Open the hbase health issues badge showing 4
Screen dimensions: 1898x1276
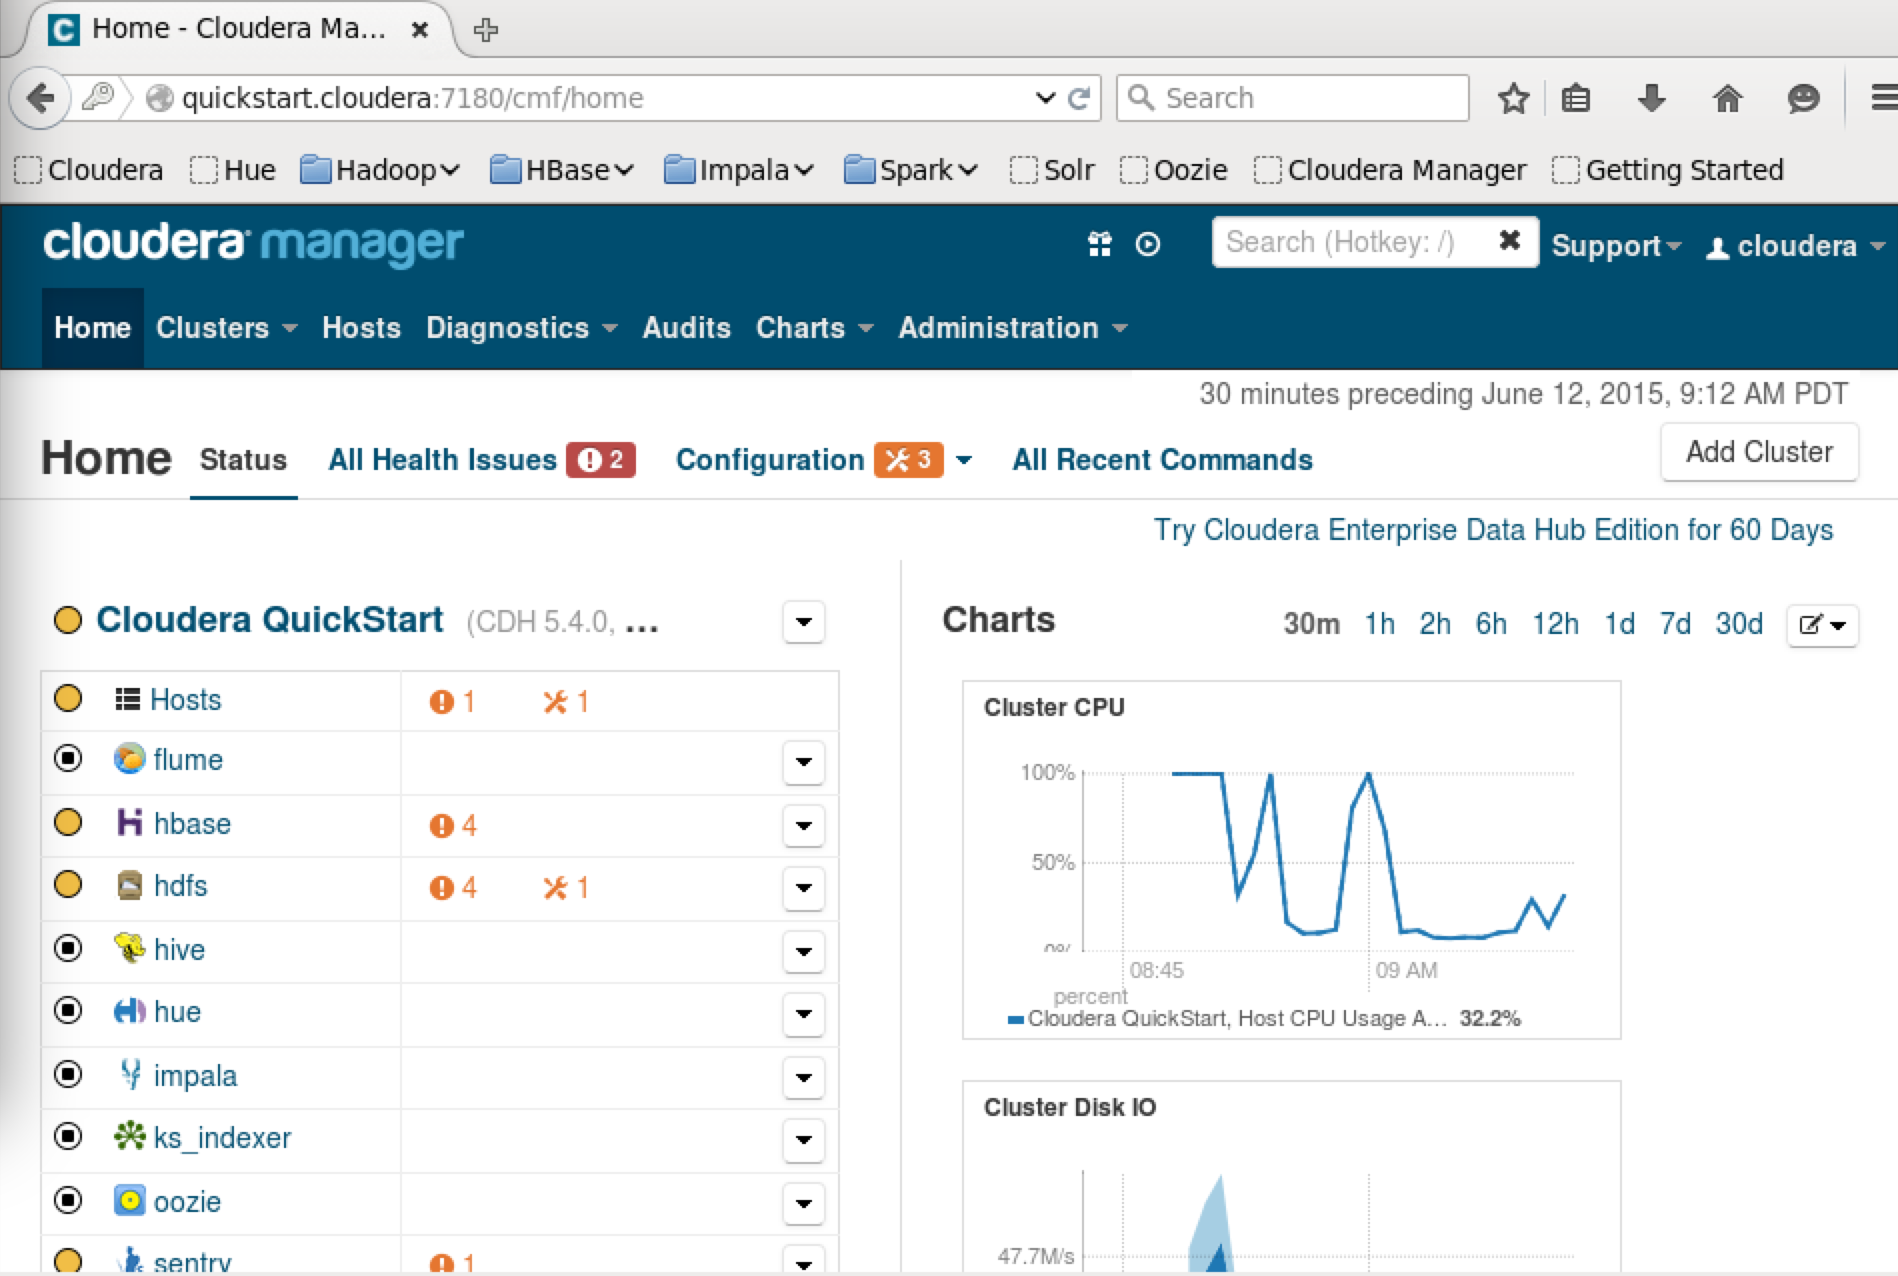click(453, 826)
